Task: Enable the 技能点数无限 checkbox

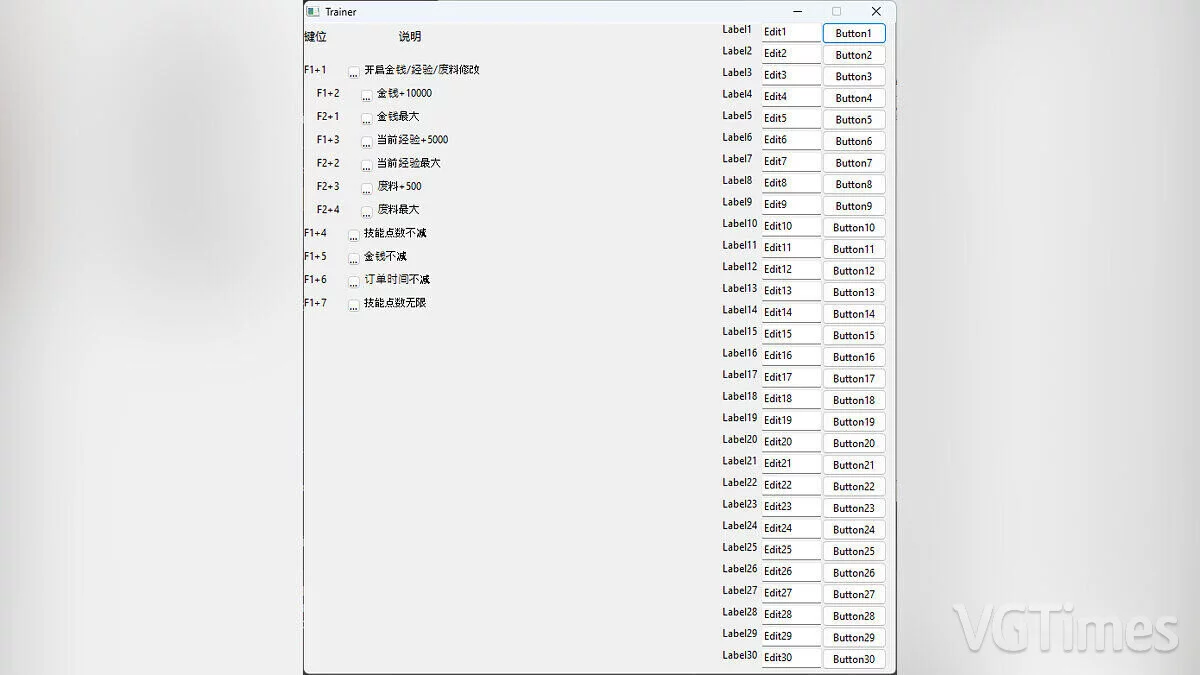Action: pyautogui.click(x=354, y=305)
